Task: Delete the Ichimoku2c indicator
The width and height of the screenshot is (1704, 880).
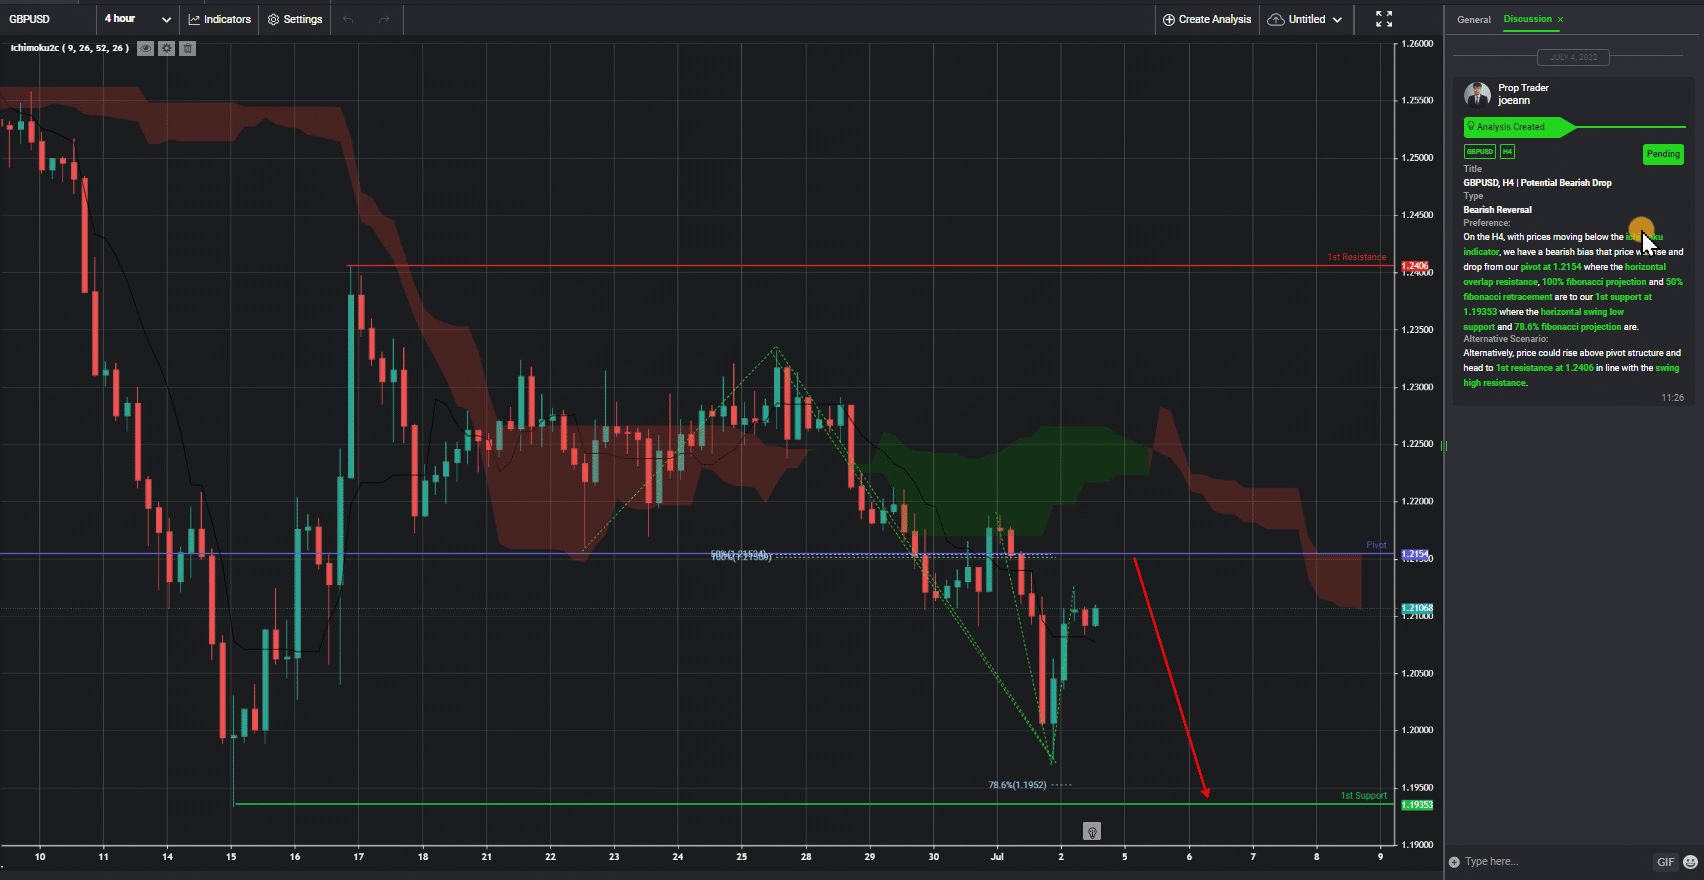Action: coord(187,48)
